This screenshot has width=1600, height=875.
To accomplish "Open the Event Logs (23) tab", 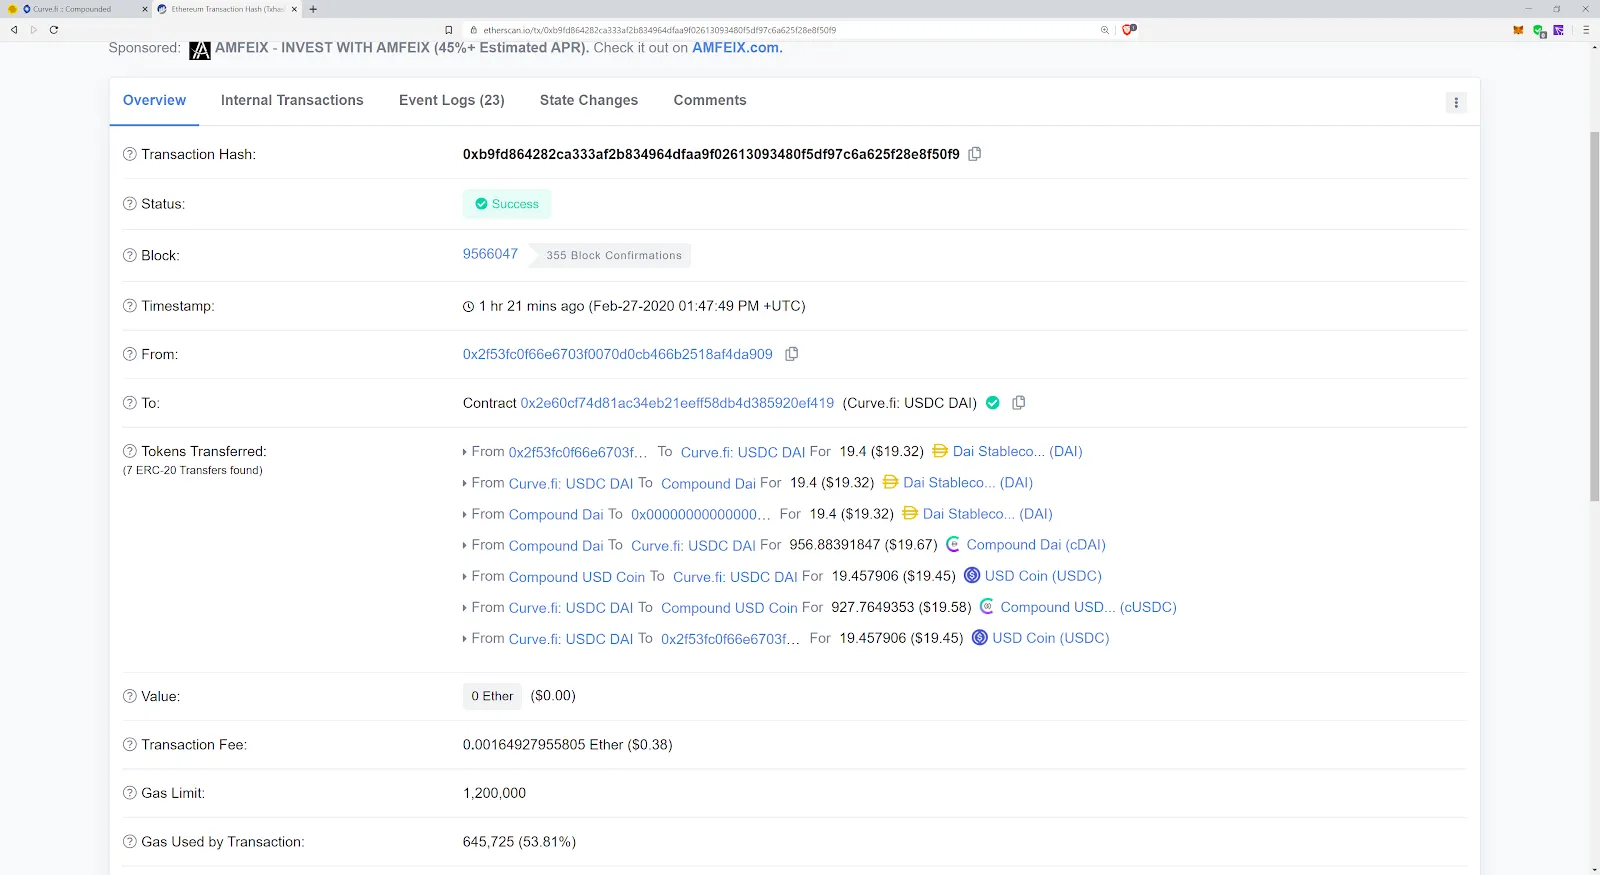I will click(x=451, y=100).
